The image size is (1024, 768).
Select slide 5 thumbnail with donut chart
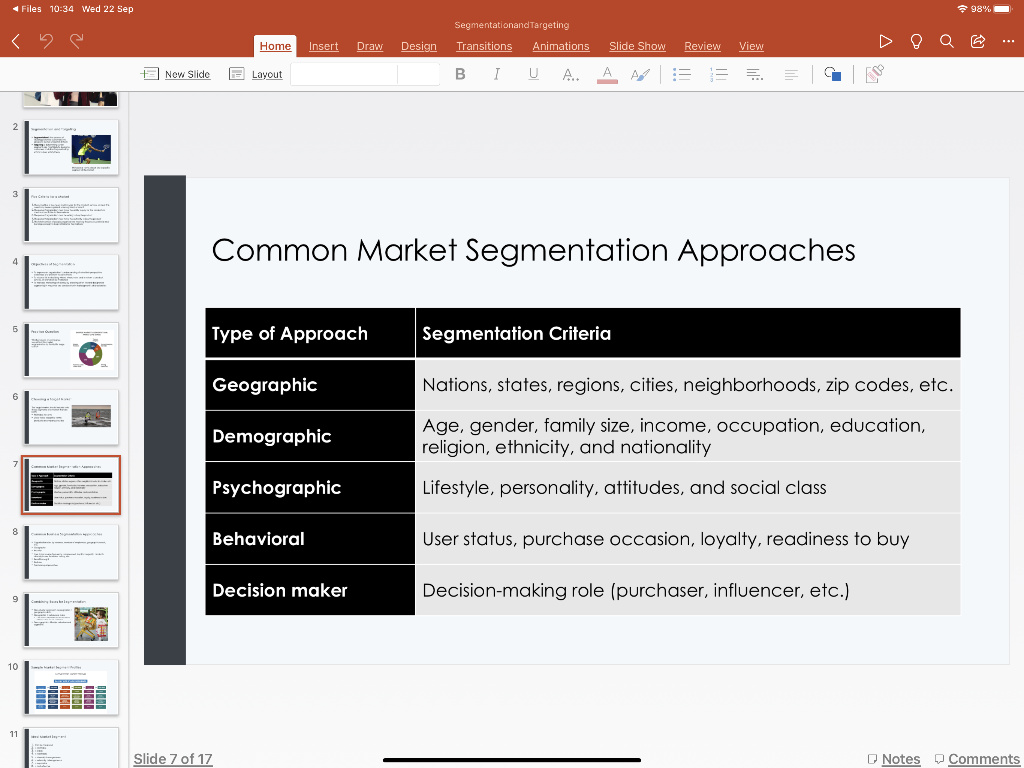pyautogui.click(x=71, y=350)
